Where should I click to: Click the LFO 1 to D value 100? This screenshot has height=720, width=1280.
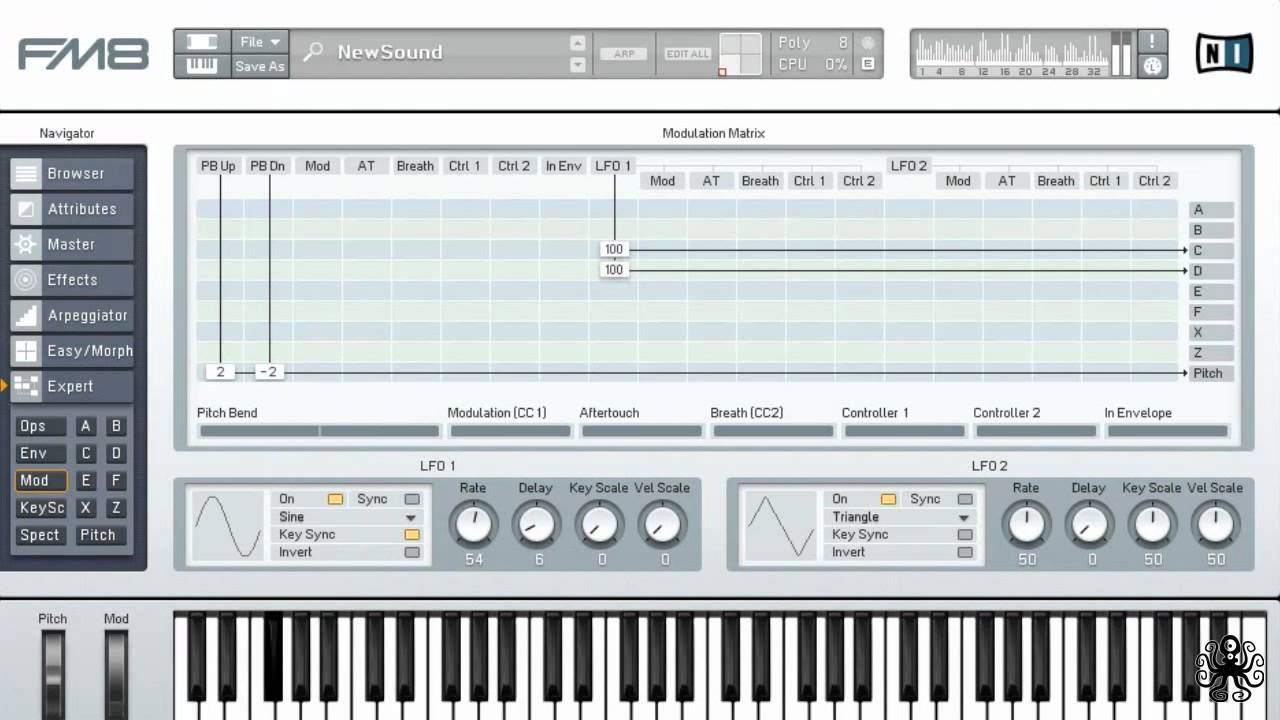[614, 270]
